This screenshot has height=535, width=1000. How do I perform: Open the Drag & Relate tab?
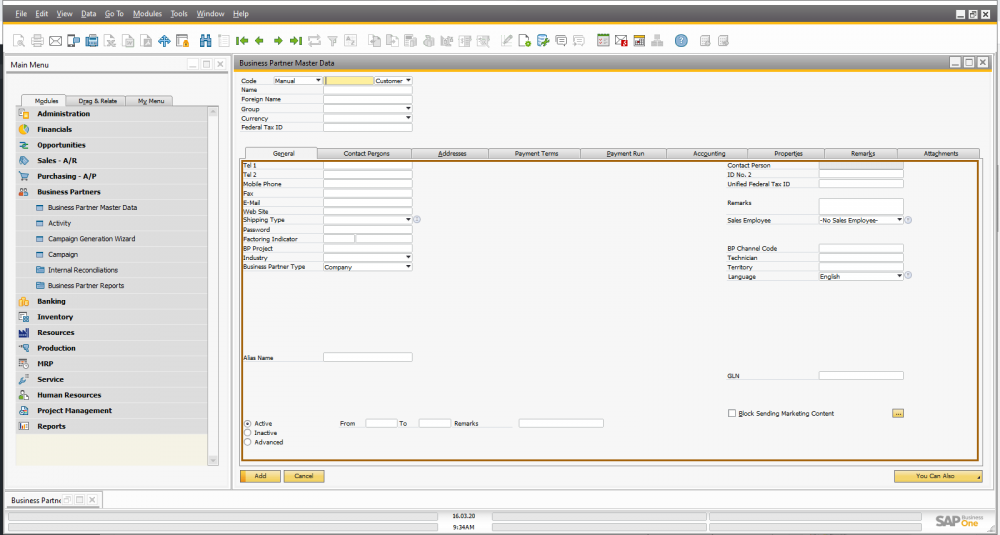click(98, 101)
